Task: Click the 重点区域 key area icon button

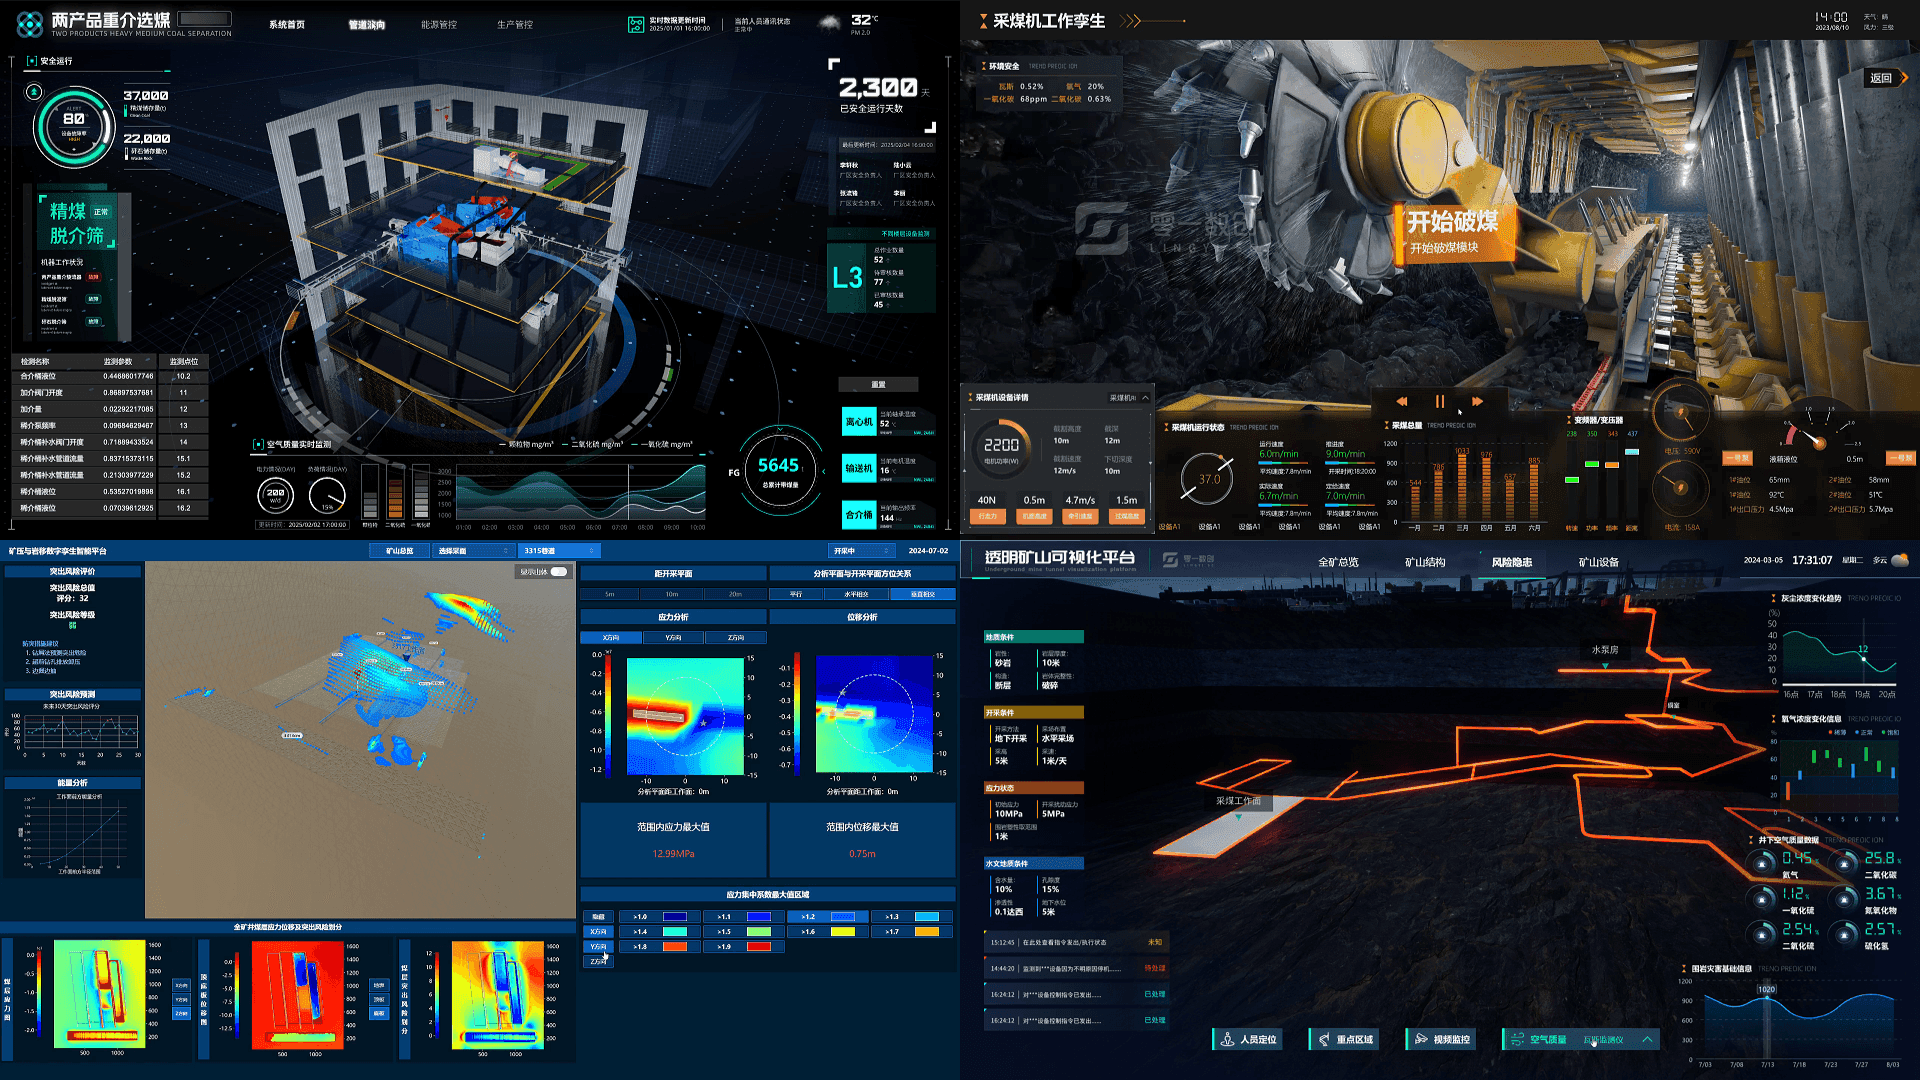Action: [x=1344, y=1040]
